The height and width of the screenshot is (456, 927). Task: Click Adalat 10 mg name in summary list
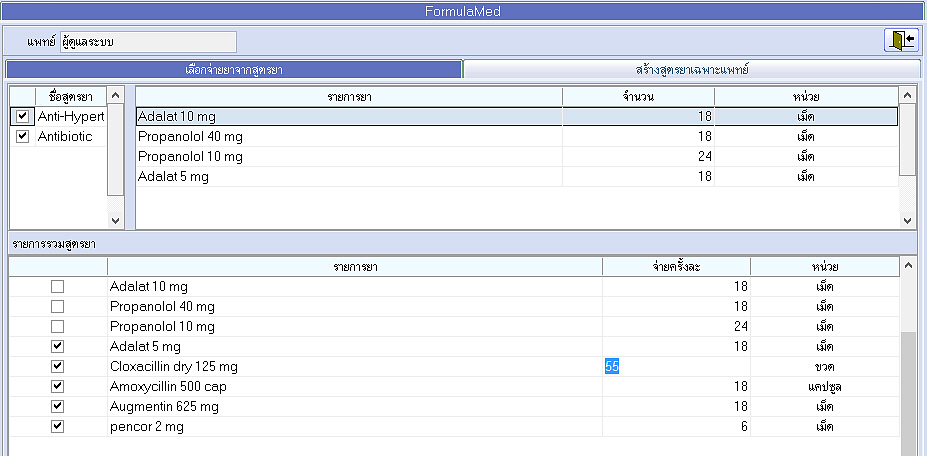(149, 287)
